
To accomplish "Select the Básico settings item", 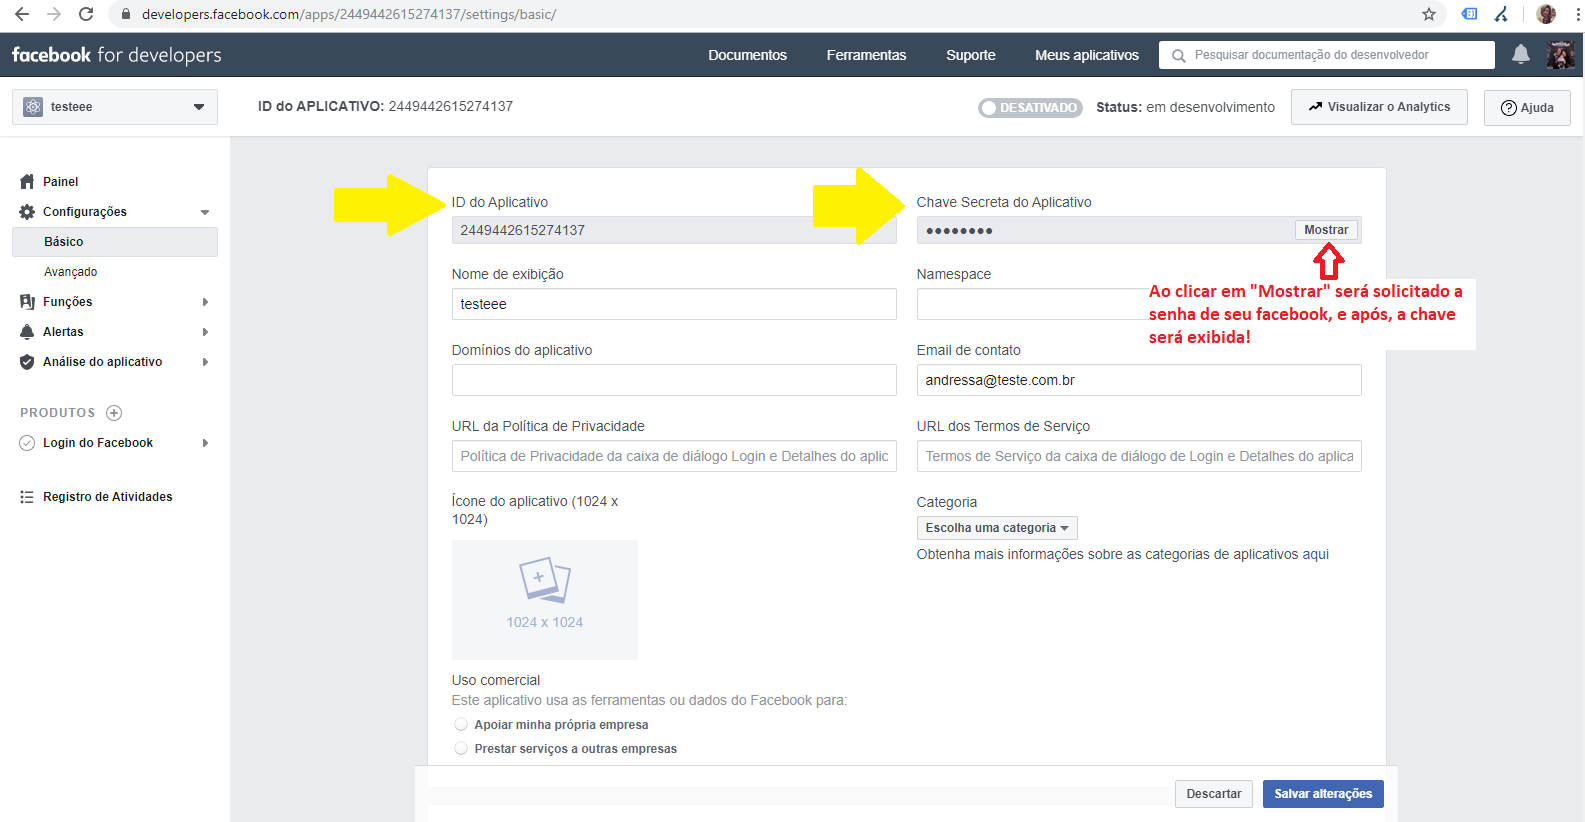I will [115, 242].
